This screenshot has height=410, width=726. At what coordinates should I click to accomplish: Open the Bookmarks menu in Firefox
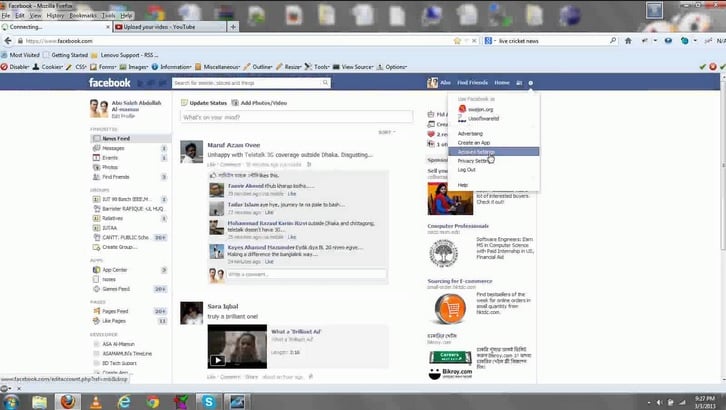point(83,16)
